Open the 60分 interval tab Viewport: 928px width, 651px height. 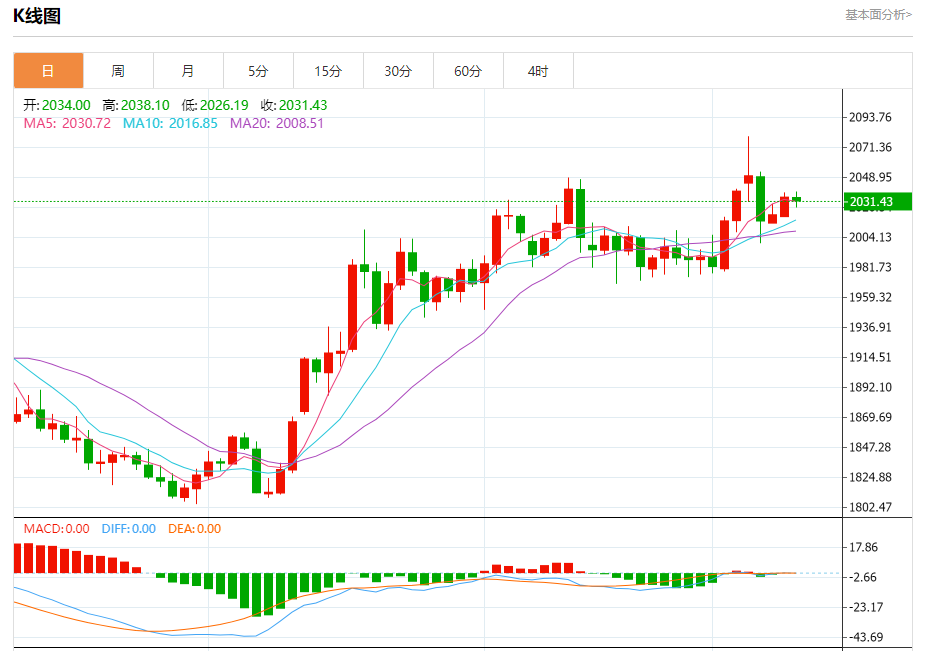(x=468, y=71)
